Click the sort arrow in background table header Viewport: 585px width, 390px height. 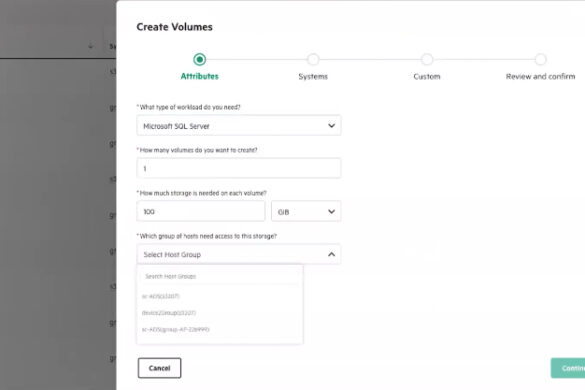tap(90, 47)
